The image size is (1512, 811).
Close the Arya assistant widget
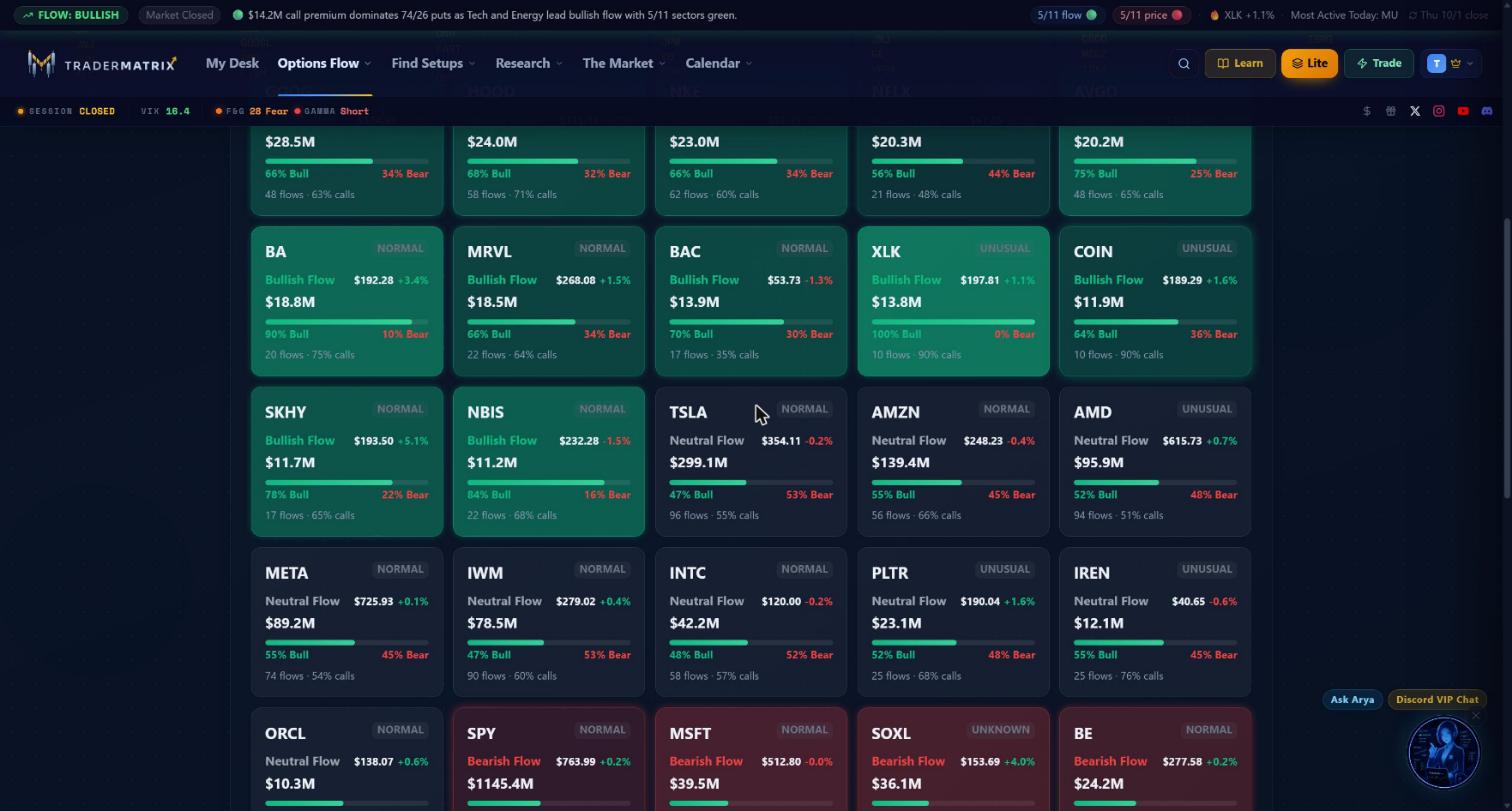[x=1475, y=716]
